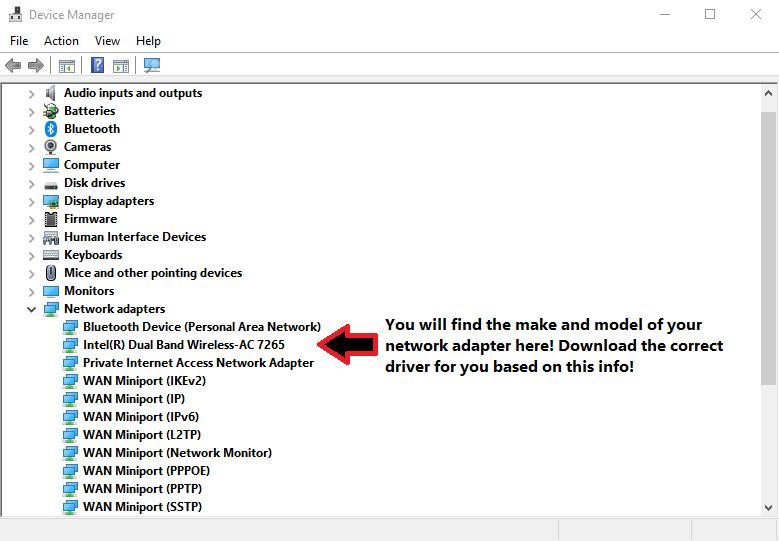
Task: Expand the Firmware node
Action: tap(31, 220)
